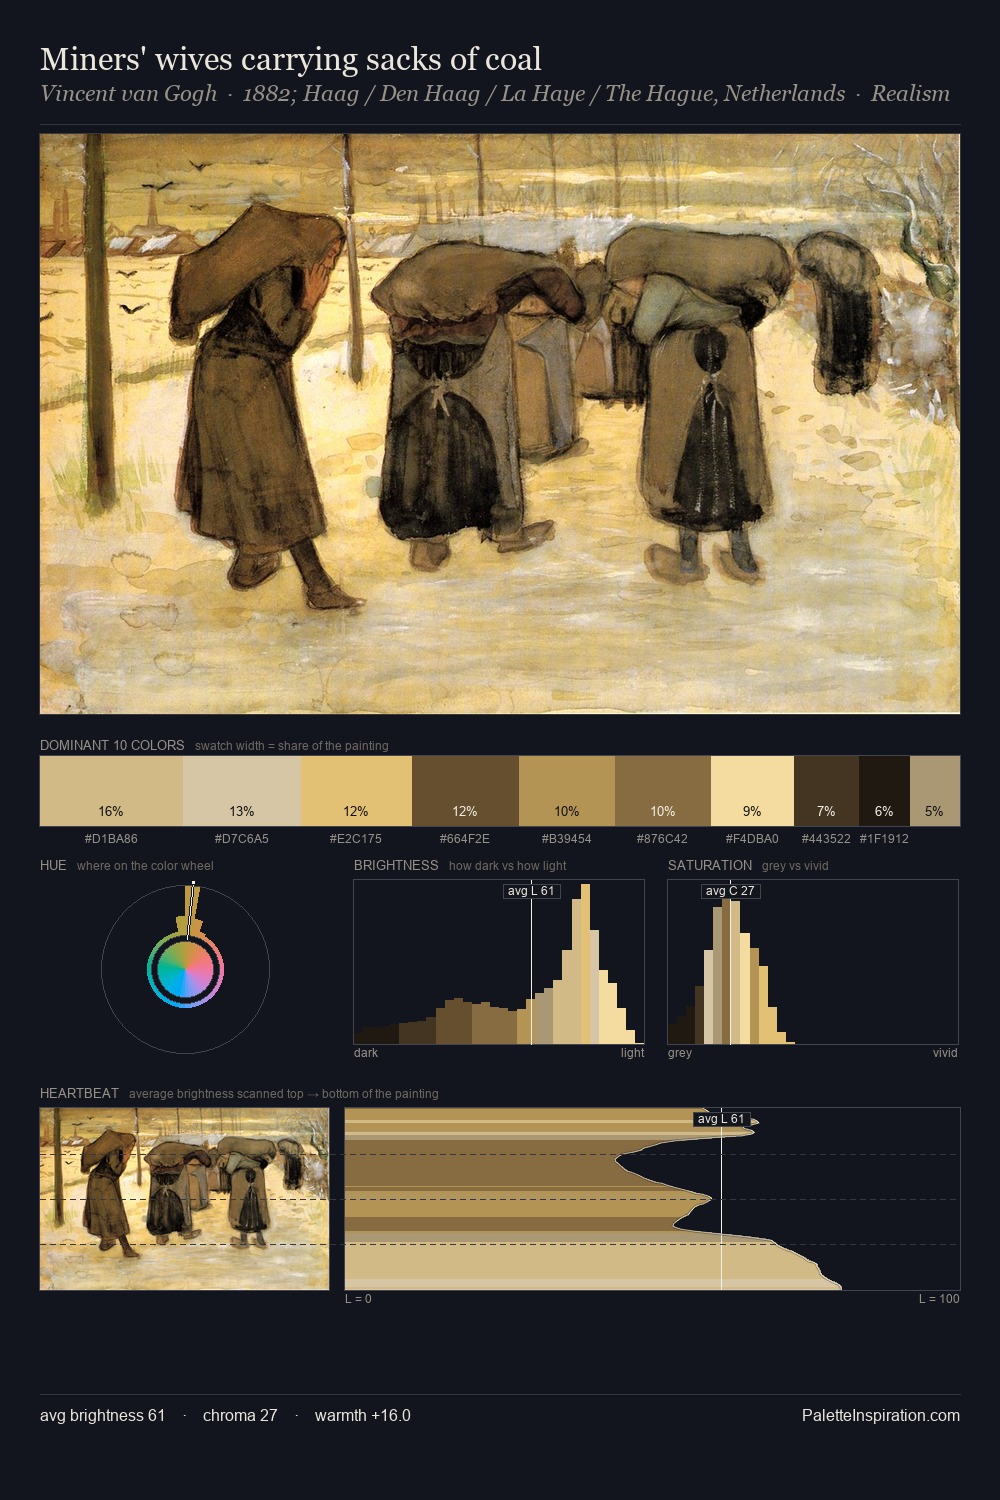Click the #E2C175 hex code text
Image resolution: width=1000 pixels, height=1500 pixels.
click(356, 839)
